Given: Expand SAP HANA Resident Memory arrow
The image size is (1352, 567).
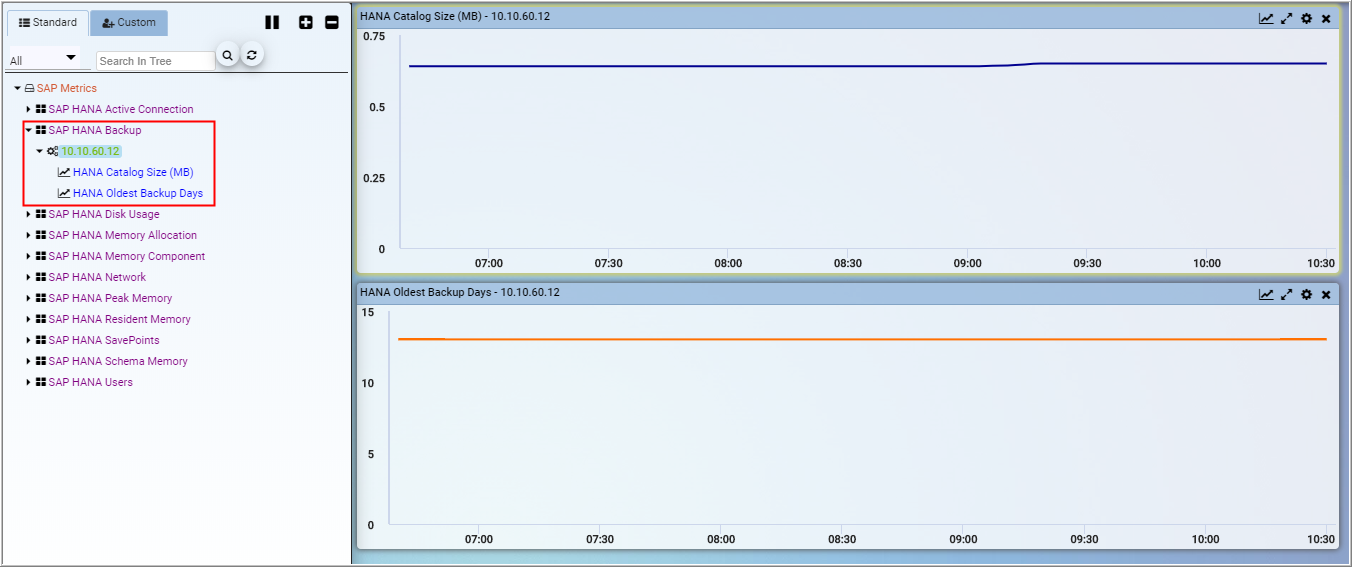Looking at the screenshot, I should pyautogui.click(x=29, y=319).
